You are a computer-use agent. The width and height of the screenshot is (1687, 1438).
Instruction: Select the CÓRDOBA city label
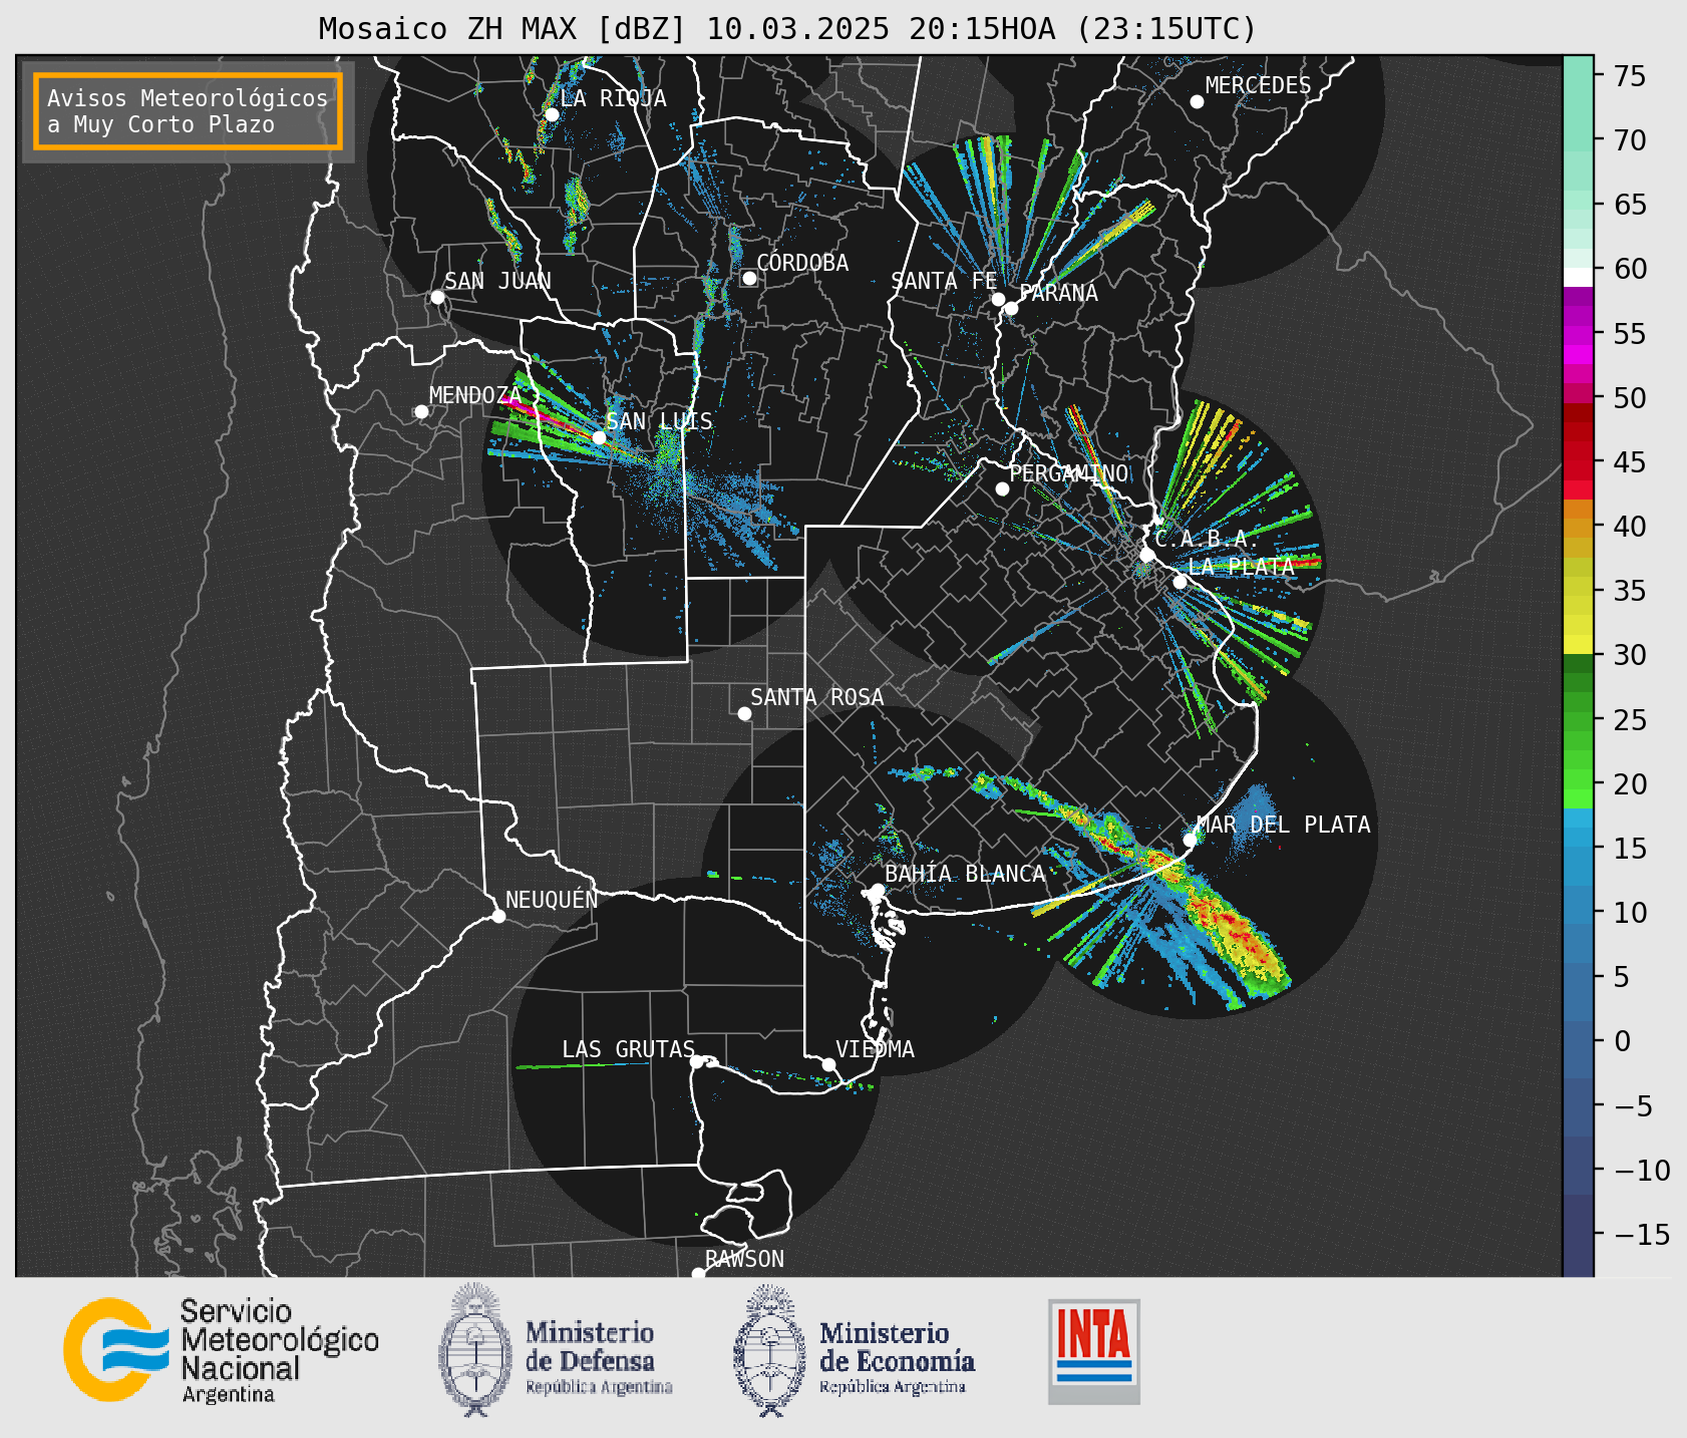pos(803,263)
